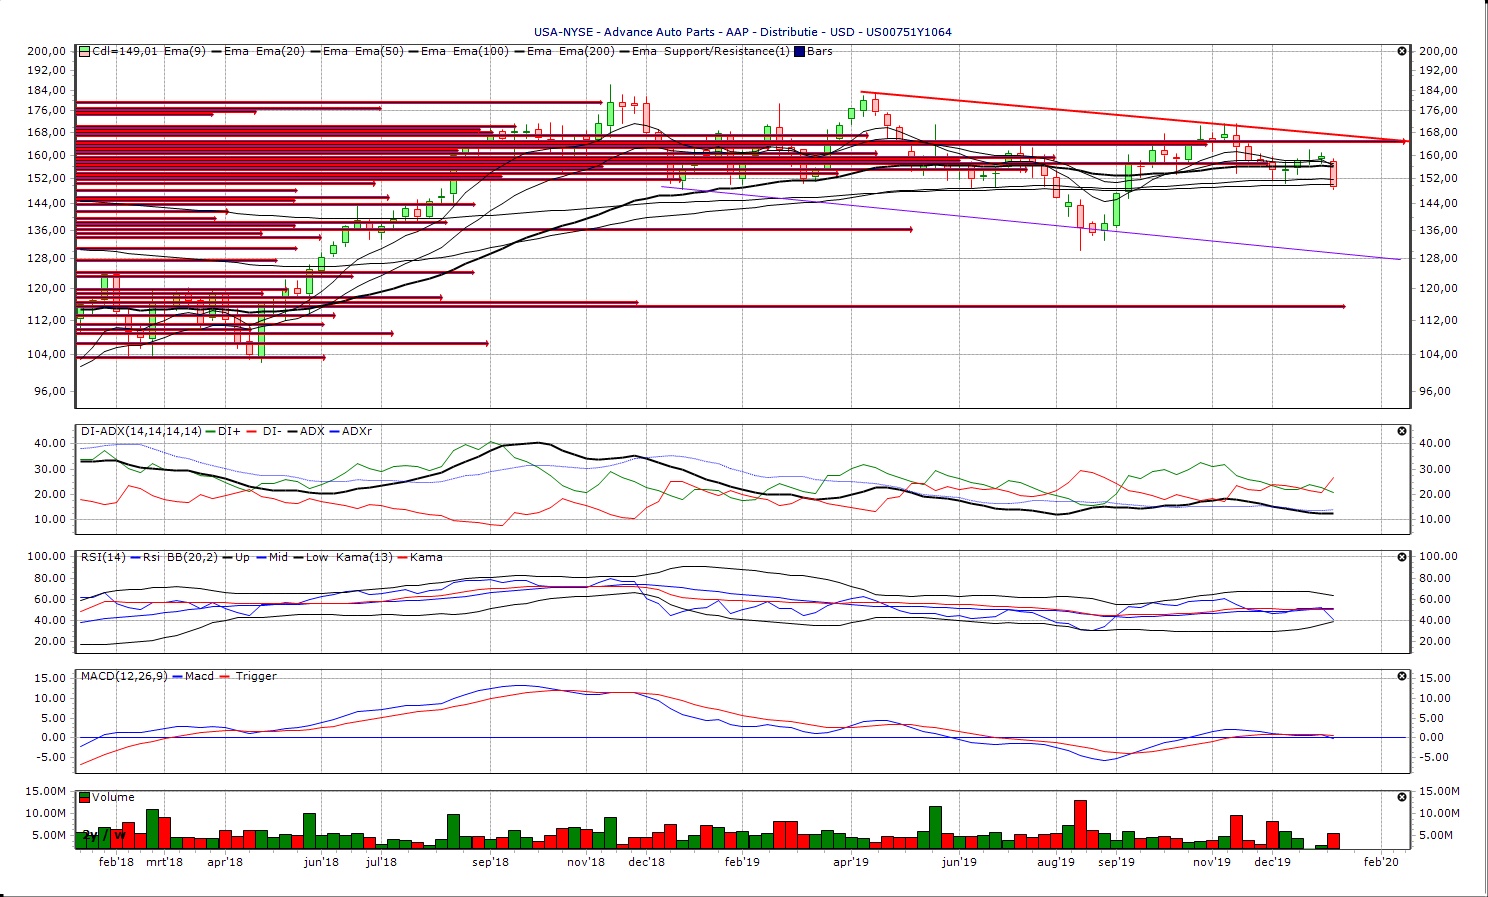Click the green candle swatch beside Cdl=149,01
Viewport: 1488px width, 897px height.
tap(85, 51)
